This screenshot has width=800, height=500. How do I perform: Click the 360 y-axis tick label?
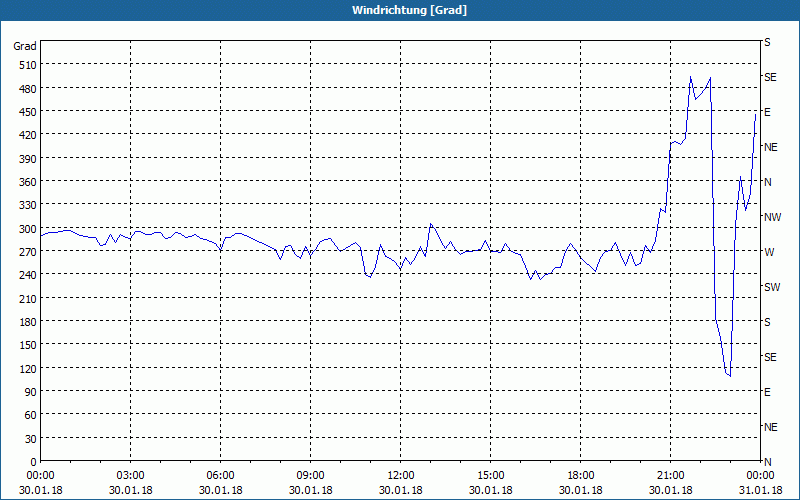28,182
